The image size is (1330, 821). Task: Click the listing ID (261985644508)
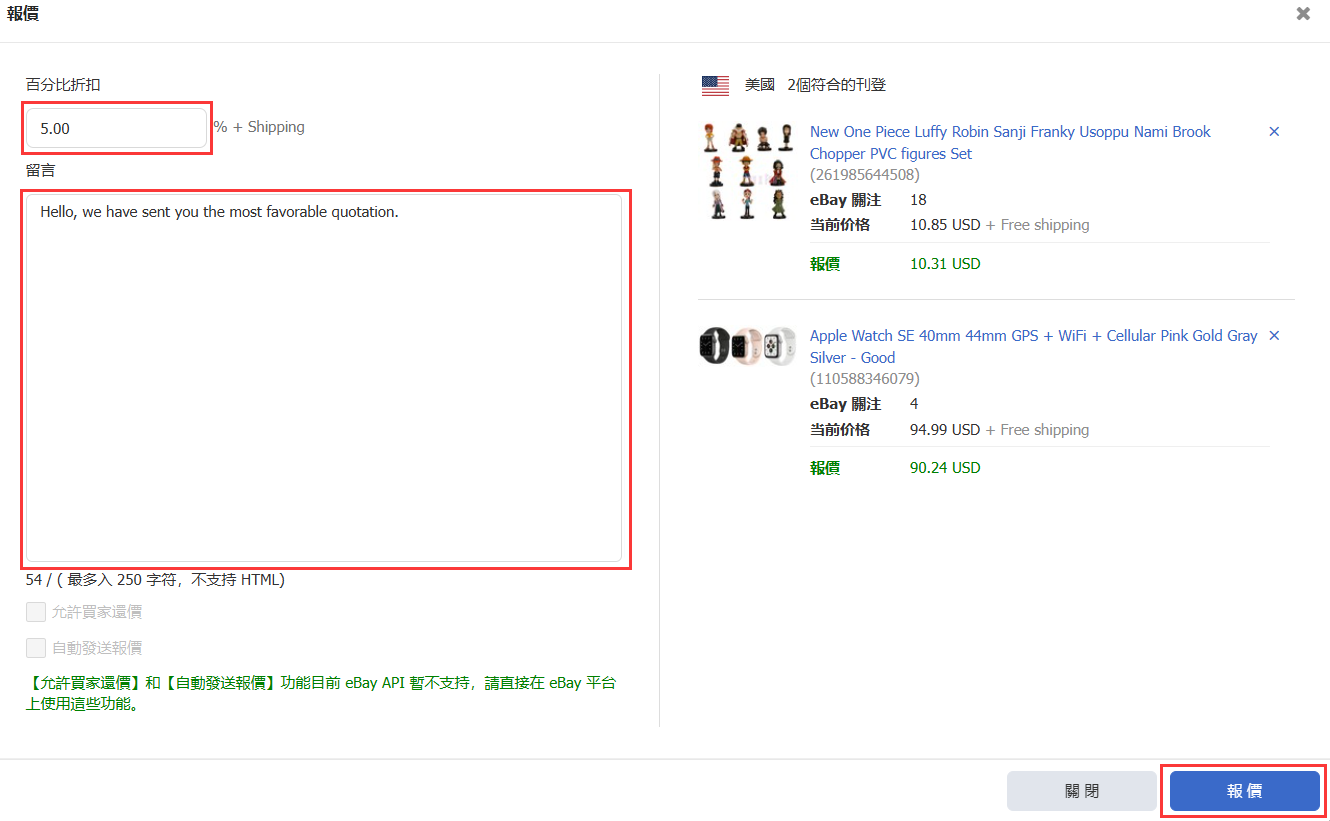pos(864,175)
